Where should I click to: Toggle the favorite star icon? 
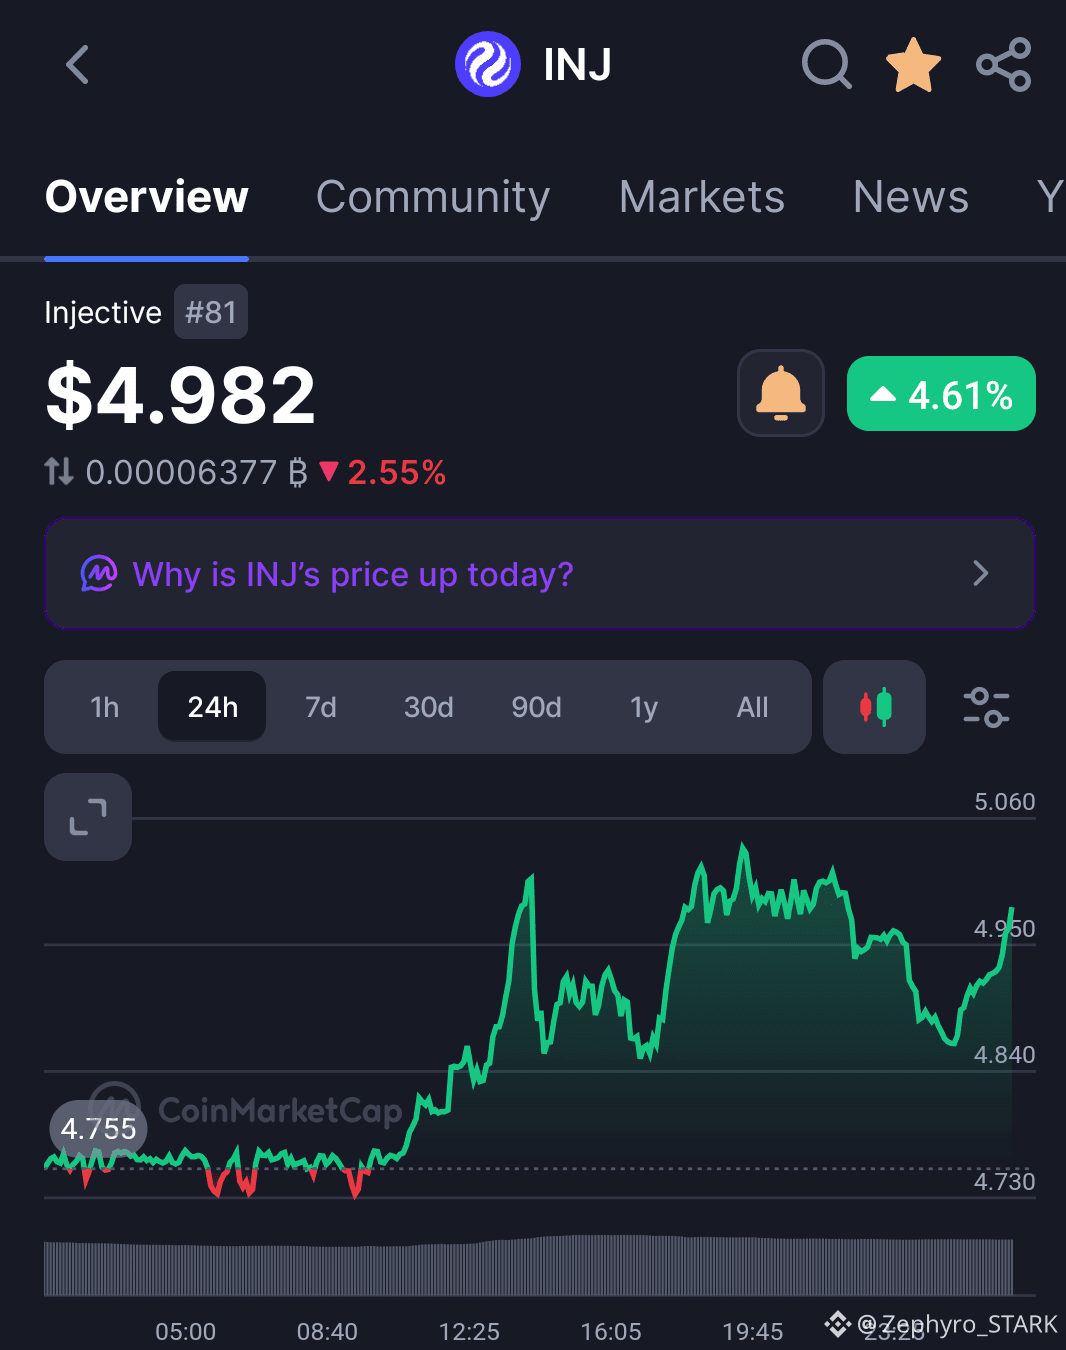(914, 65)
